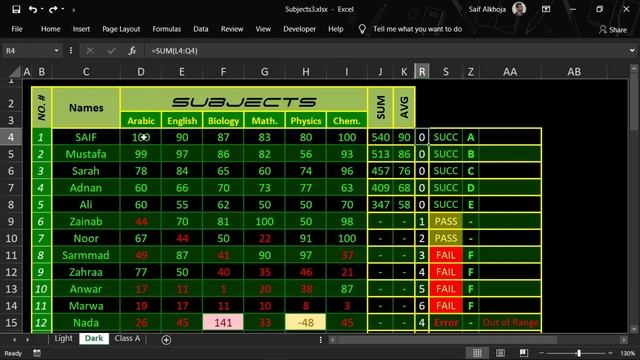640x360 pixels.
Task: Click the SUBJECTS title cell
Action: coord(244,102)
